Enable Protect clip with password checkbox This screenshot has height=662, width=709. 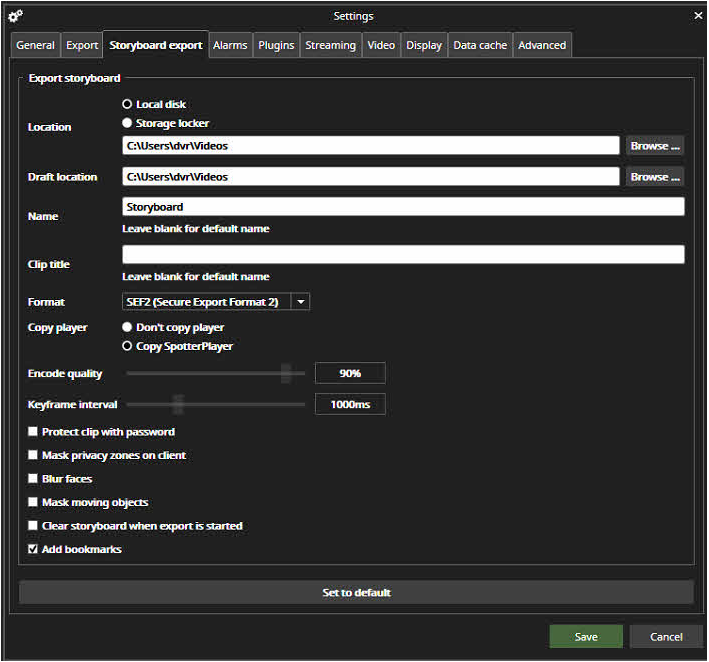point(33,432)
